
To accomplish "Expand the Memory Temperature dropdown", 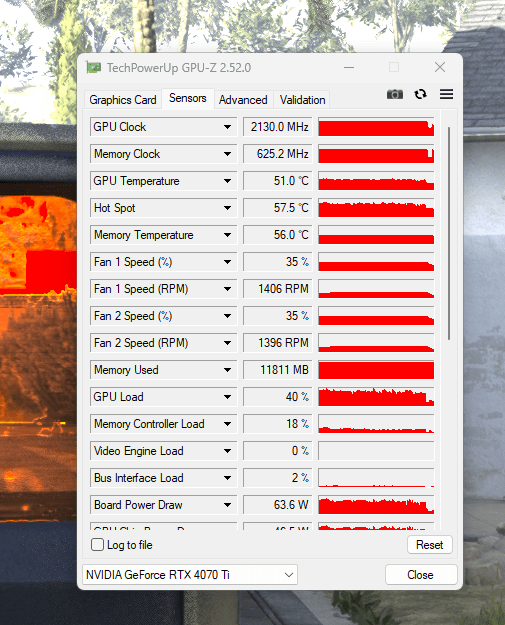I will tap(227, 235).
